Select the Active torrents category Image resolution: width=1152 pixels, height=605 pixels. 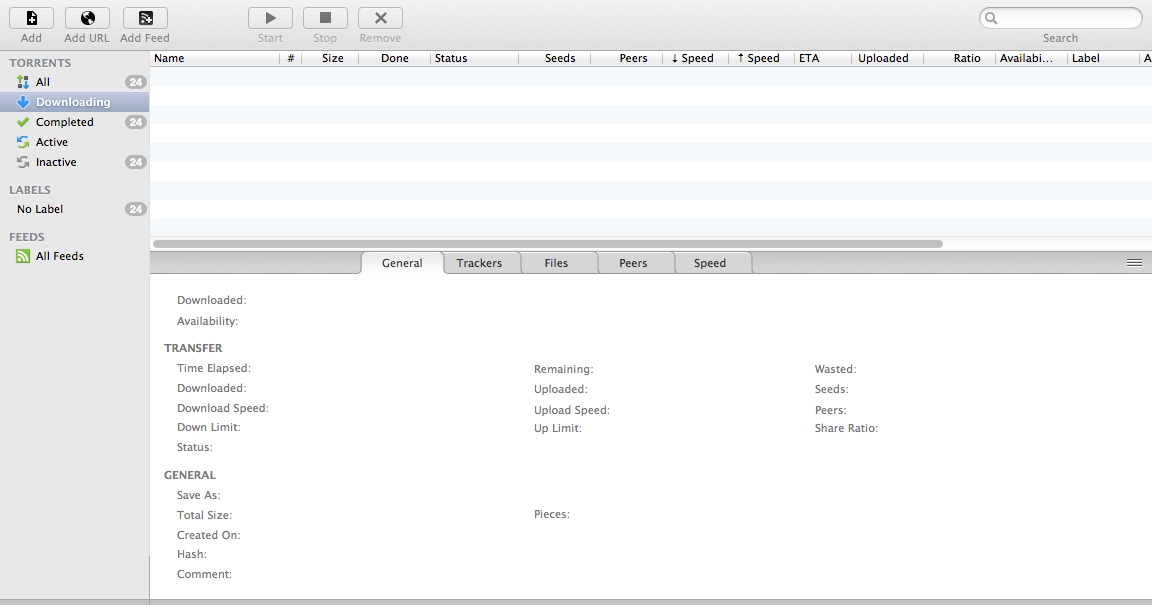74,142
